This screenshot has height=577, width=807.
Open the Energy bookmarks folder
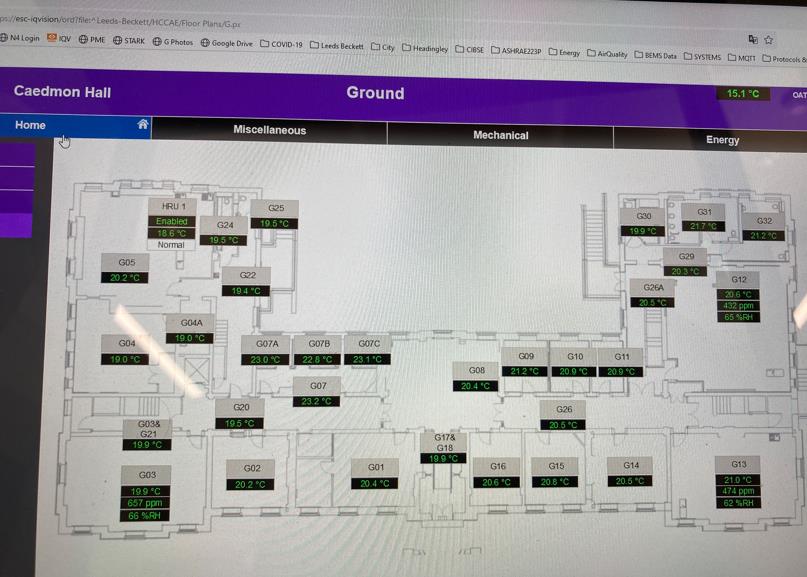(564, 52)
